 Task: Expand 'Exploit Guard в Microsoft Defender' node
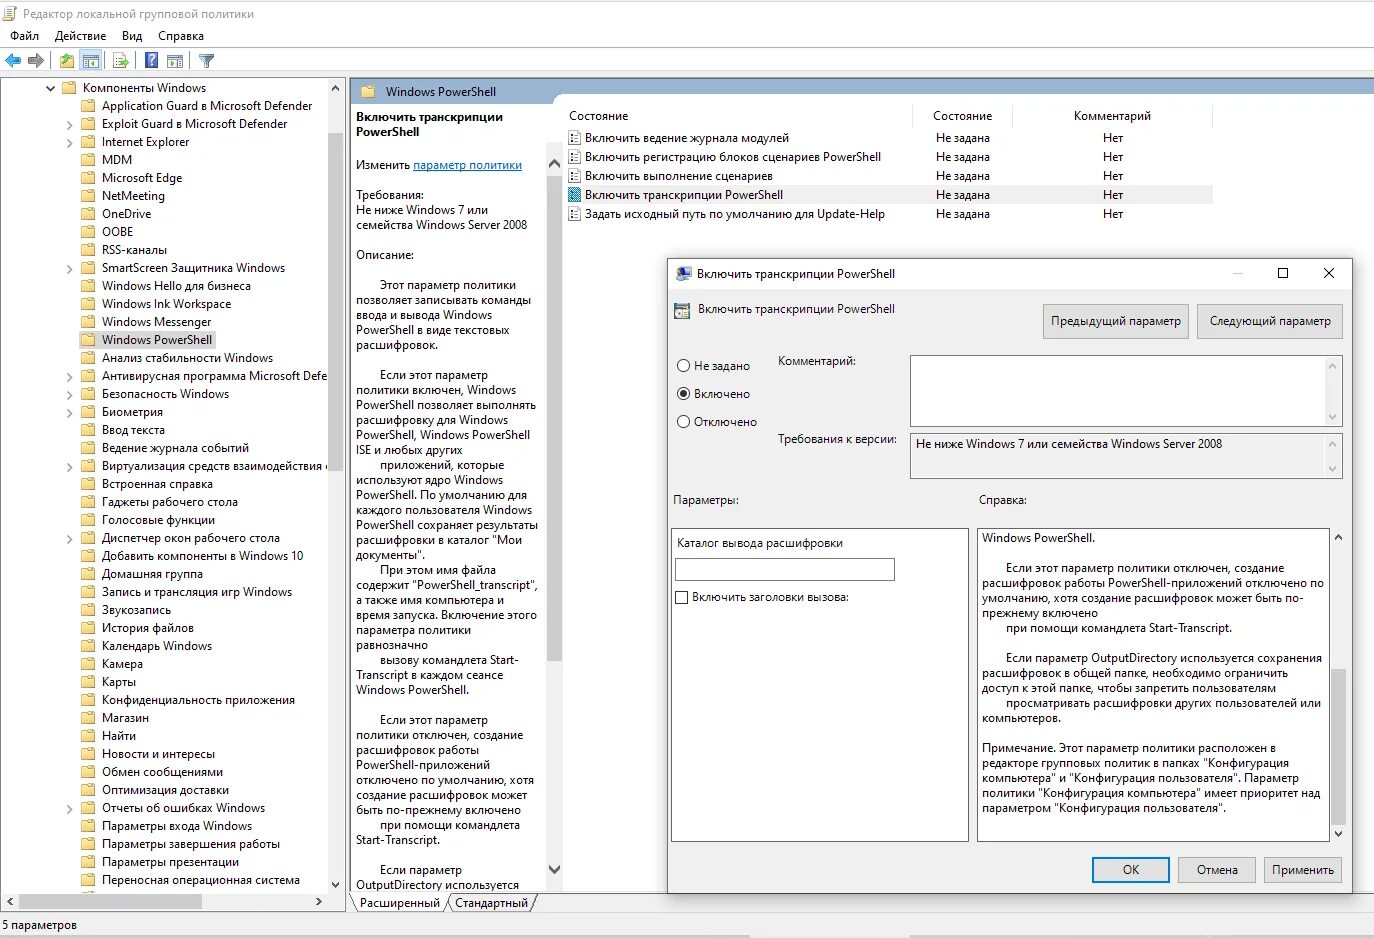69,125
